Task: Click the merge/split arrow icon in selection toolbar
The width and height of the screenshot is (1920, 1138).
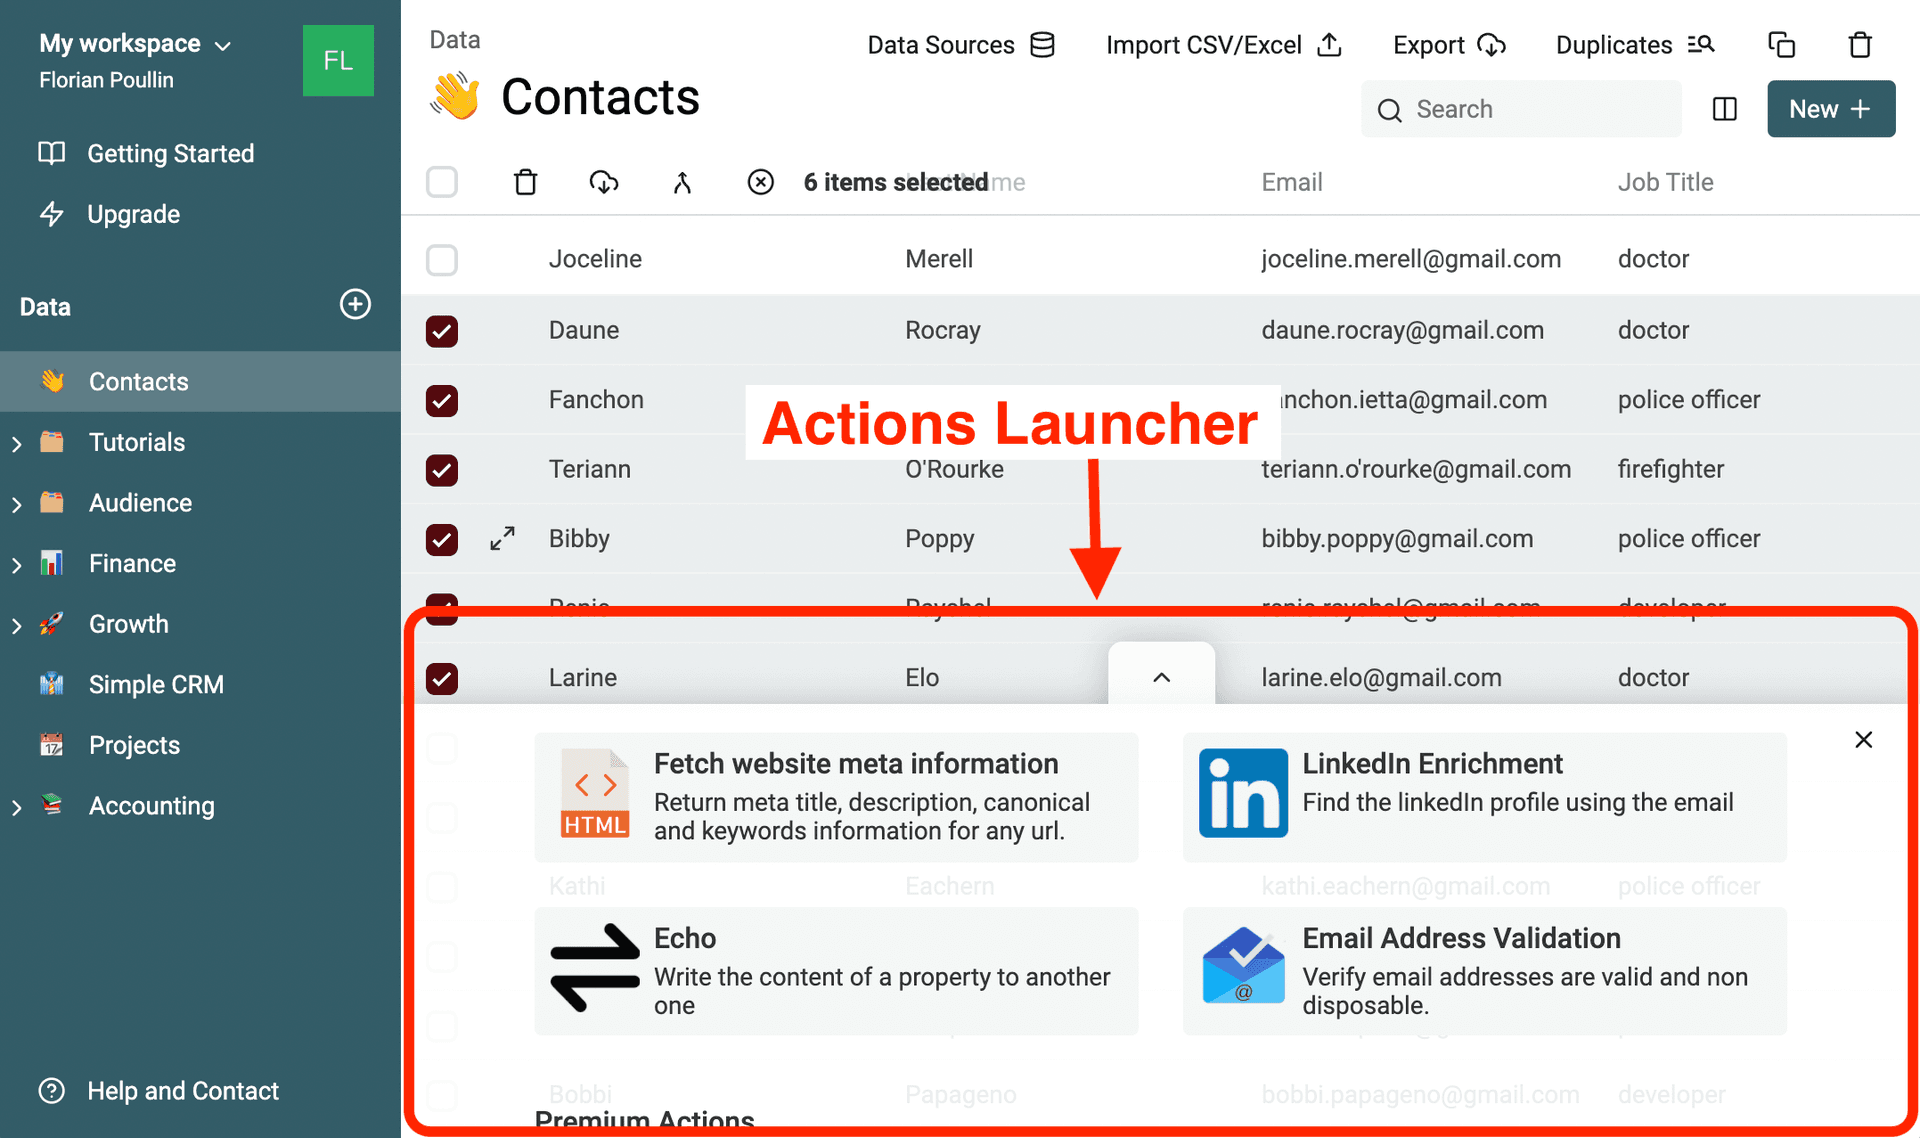Action: click(682, 182)
